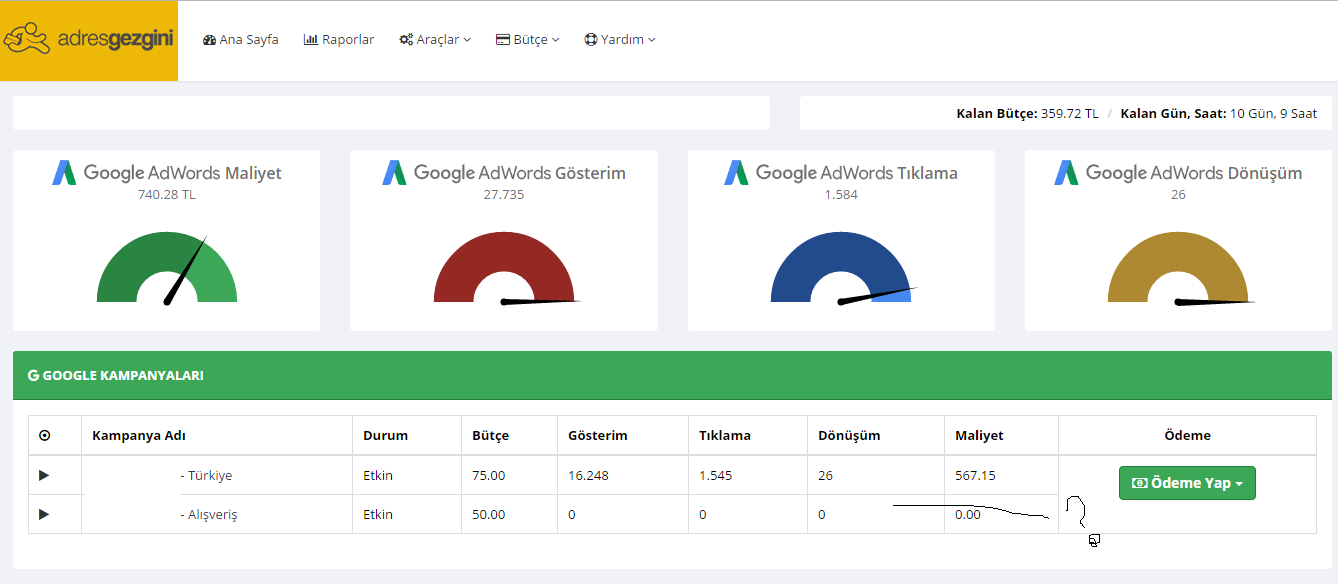Click the AdWords logo on Tıklama card
The height and width of the screenshot is (584, 1338).
click(x=737, y=173)
